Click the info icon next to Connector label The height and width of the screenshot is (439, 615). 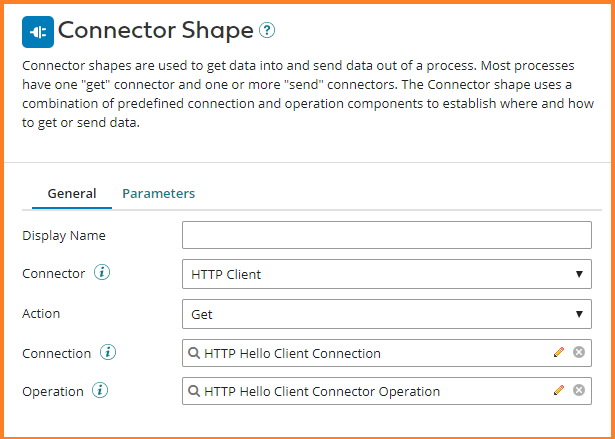click(x=101, y=273)
